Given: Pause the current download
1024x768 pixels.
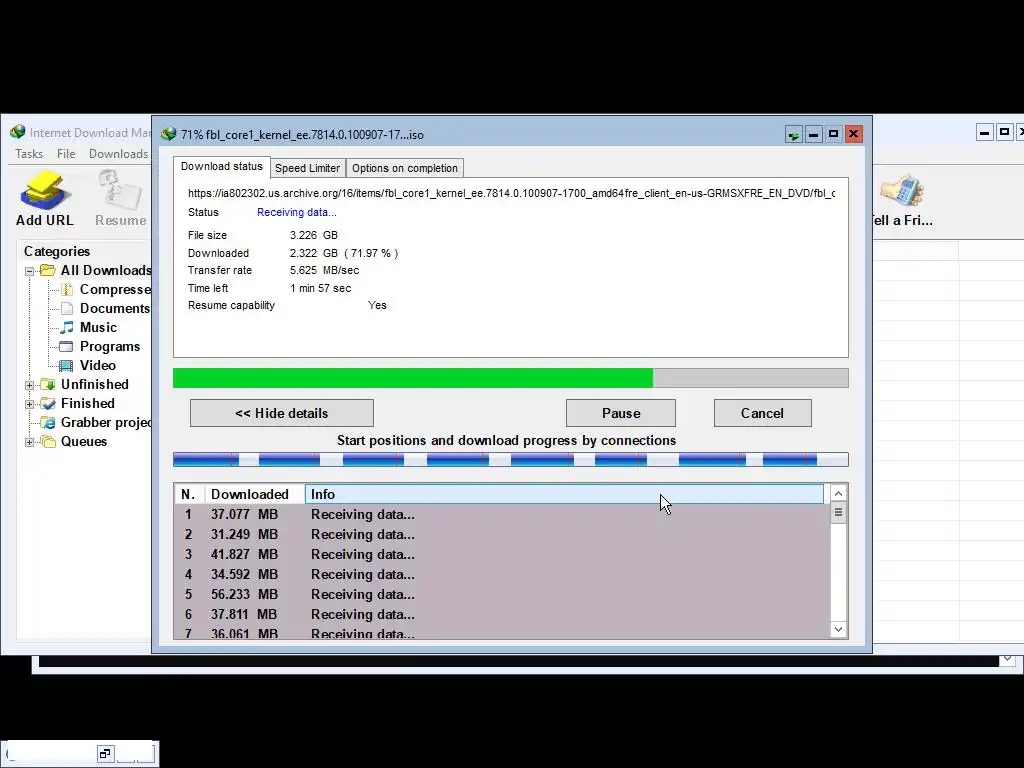Looking at the screenshot, I should tap(620, 413).
